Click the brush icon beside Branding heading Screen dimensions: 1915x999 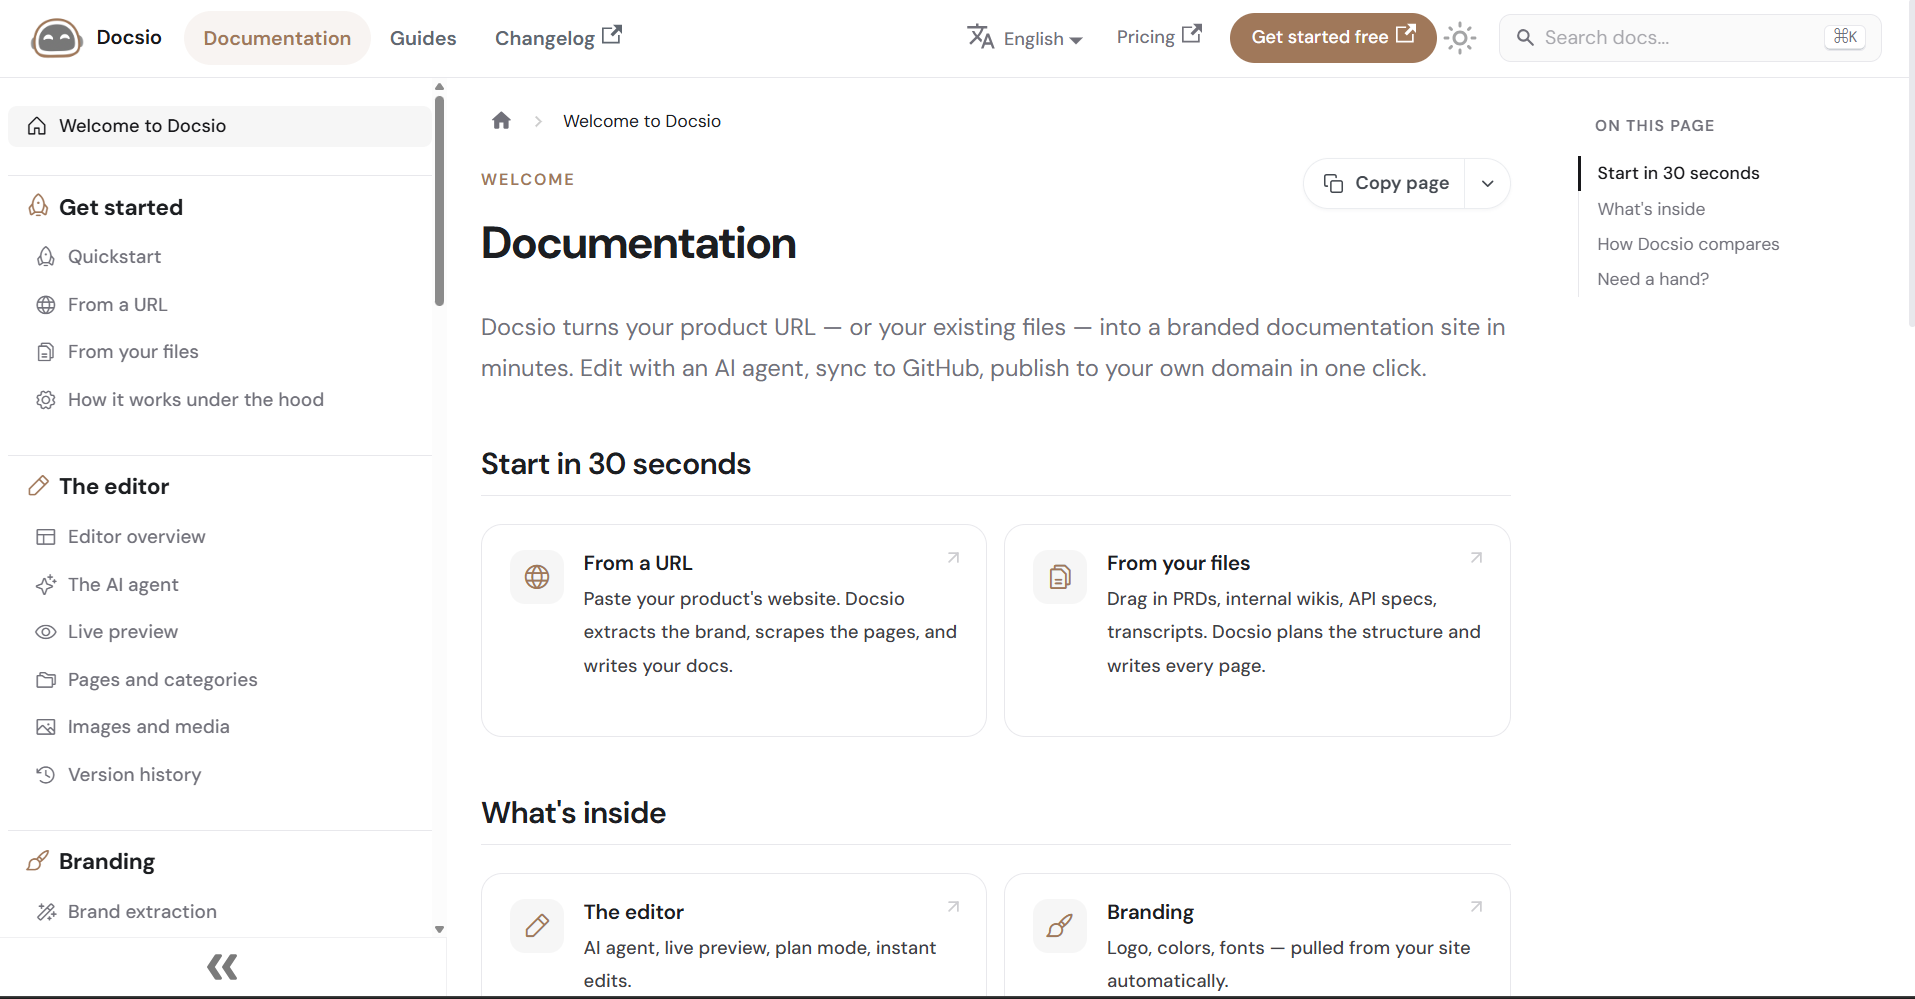[x=38, y=861]
